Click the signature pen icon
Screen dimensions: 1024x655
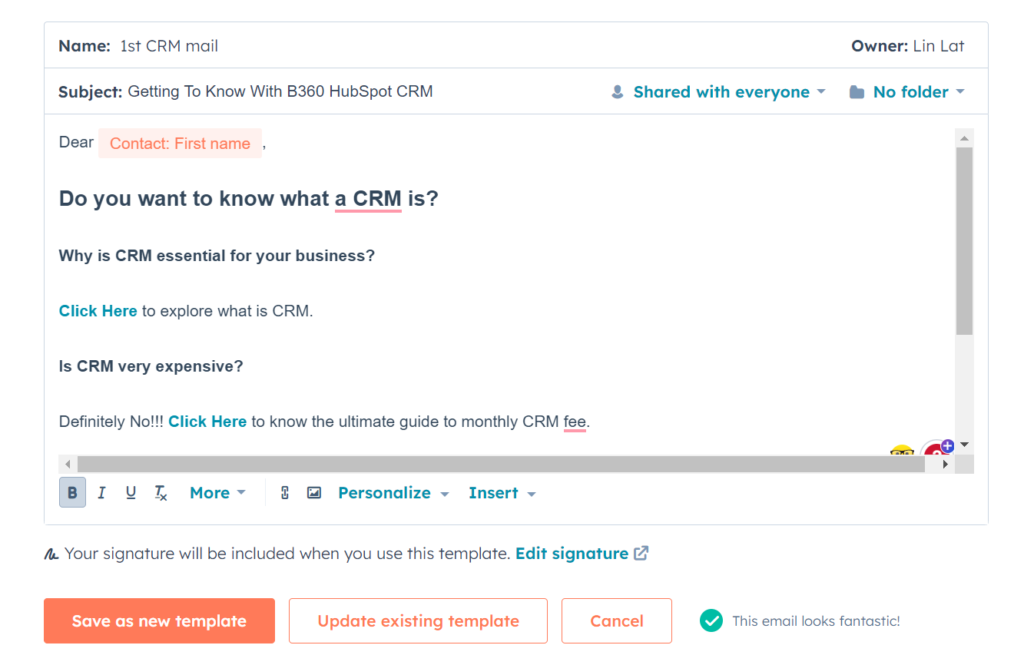click(x=51, y=554)
